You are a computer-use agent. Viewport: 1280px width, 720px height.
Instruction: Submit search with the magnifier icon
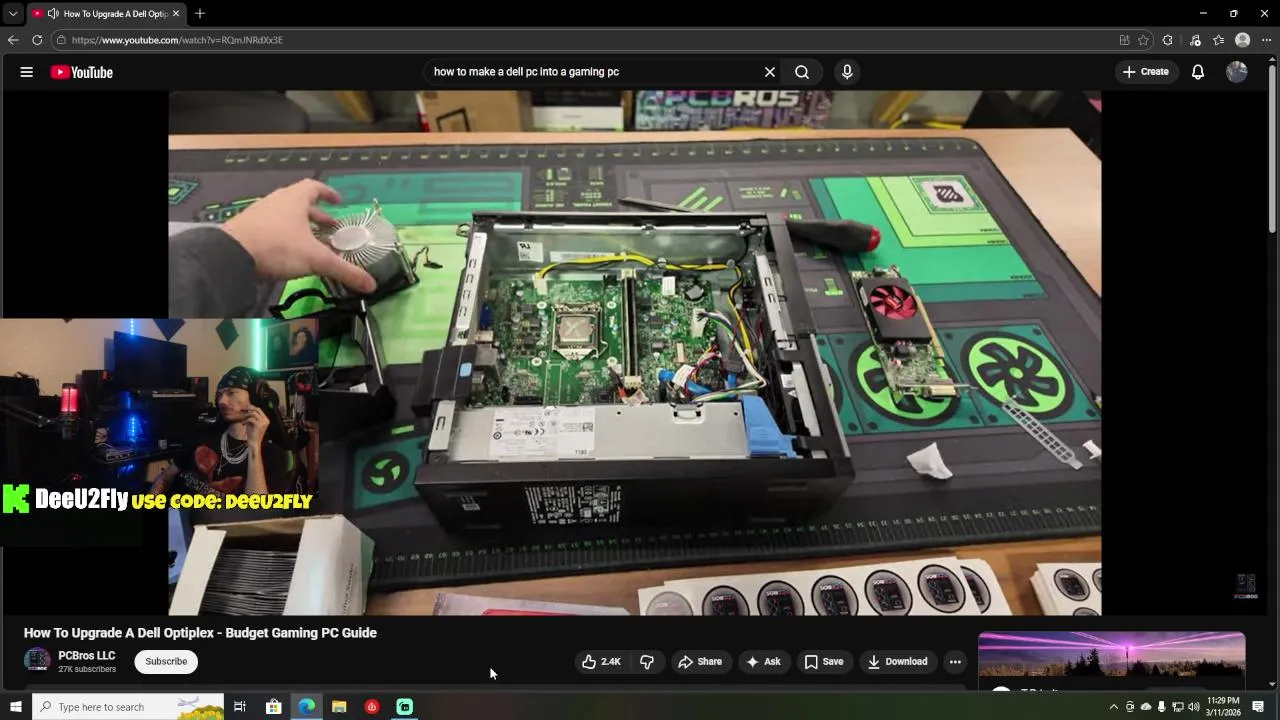click(802, 72)
